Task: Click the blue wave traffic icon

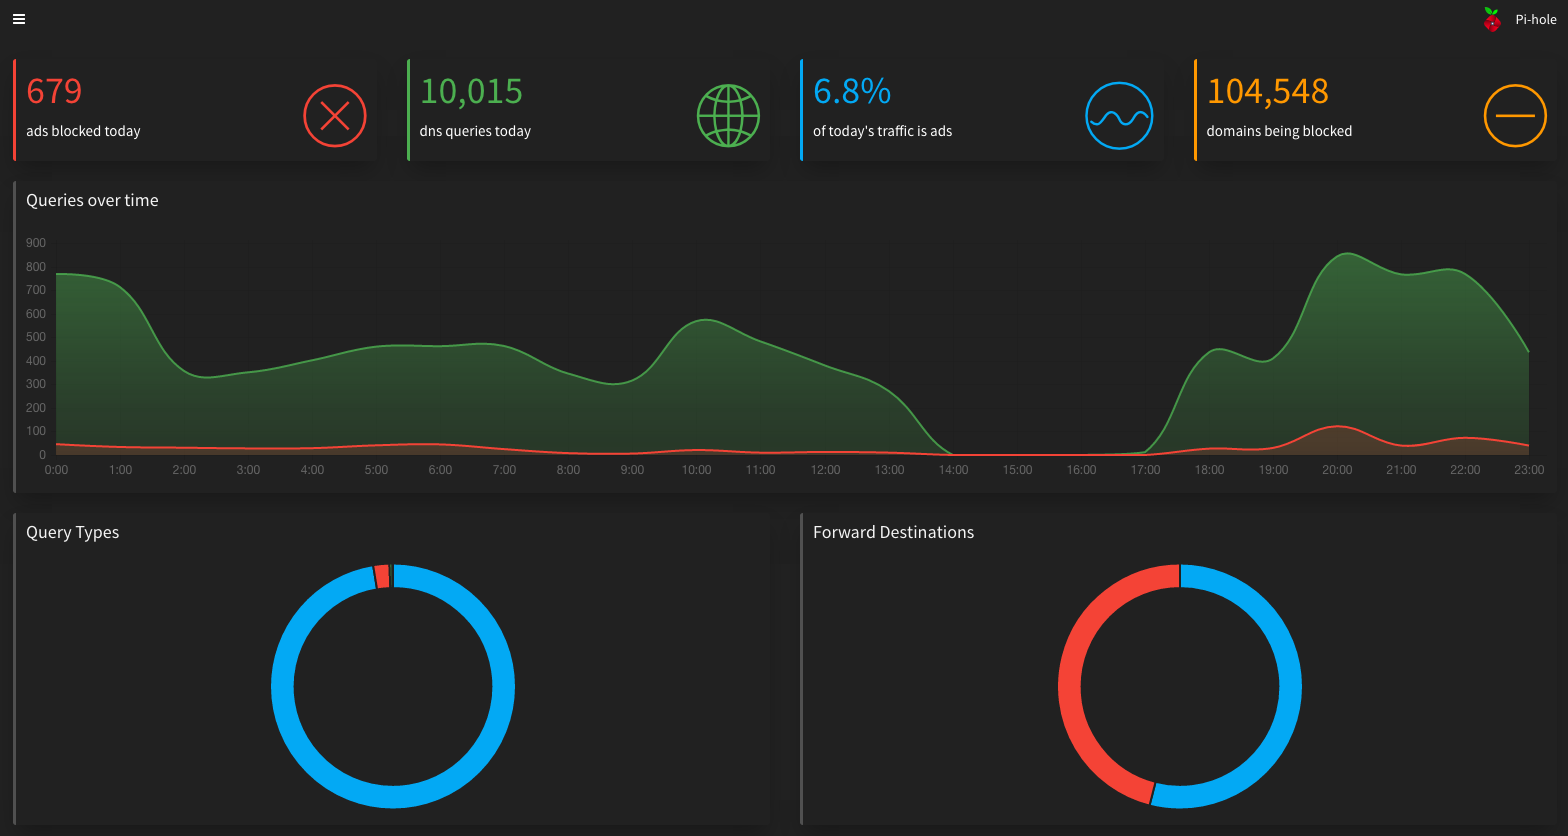Action: tap(1119, 116)
